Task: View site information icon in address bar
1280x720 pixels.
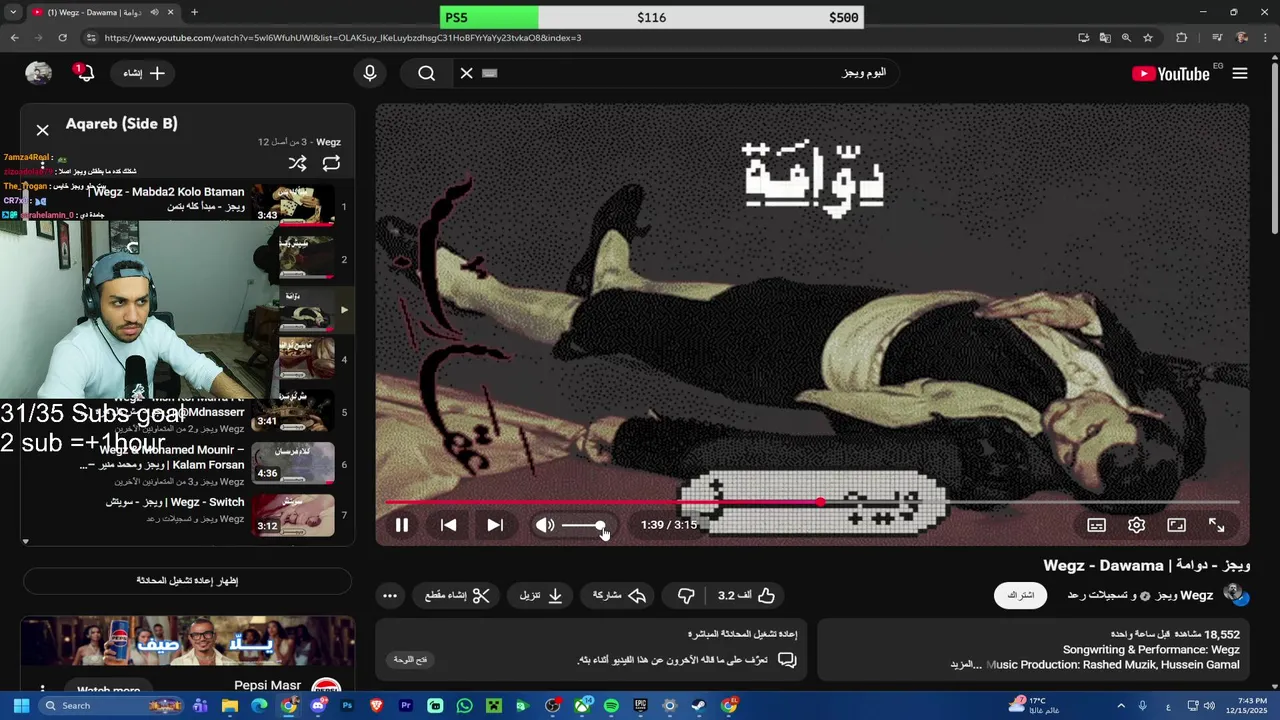Action: pos(91,38)
